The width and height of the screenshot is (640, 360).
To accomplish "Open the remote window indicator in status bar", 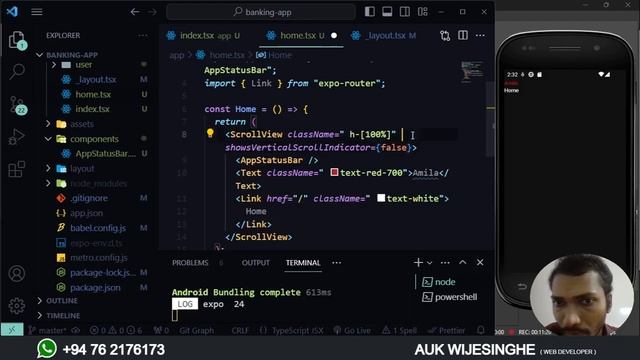I will coord(12,330).
